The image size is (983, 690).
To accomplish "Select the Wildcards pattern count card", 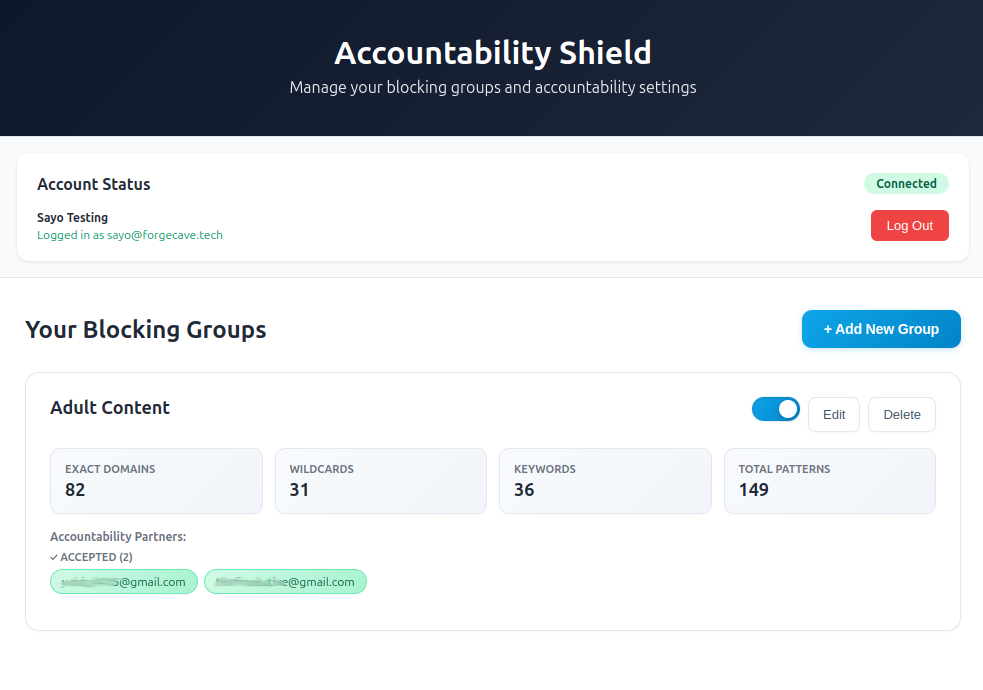I will [x=380, y=481].
